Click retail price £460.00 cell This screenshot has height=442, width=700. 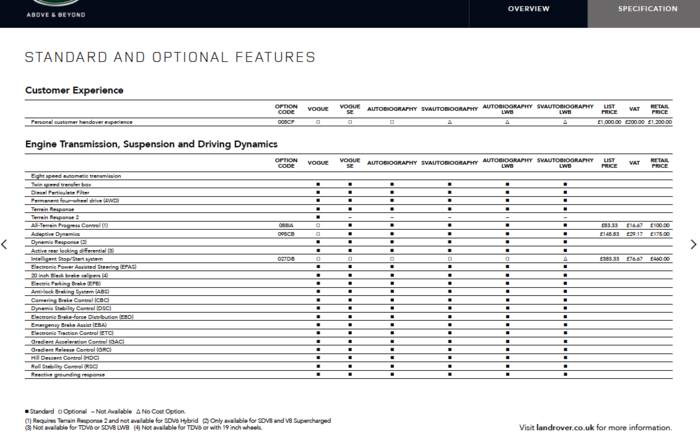coord(660,259)
